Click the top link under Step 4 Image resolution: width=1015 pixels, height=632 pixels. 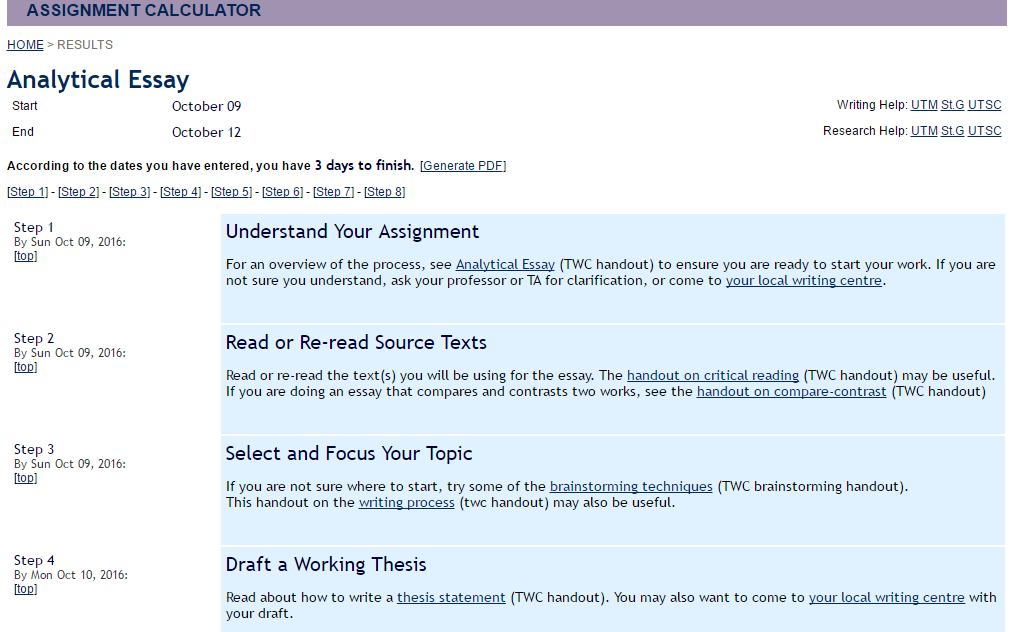pos(25,589)
